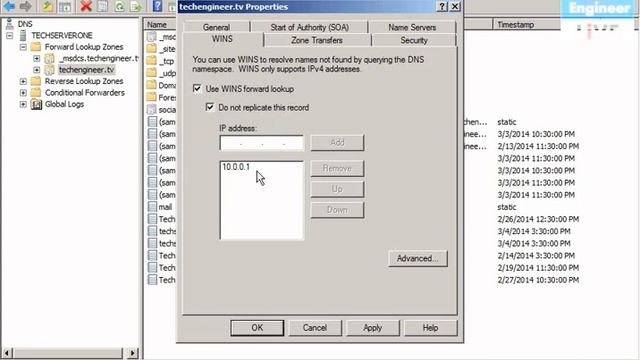
Task: Open the Name Servers tab
Action: (x=412, y=27)
